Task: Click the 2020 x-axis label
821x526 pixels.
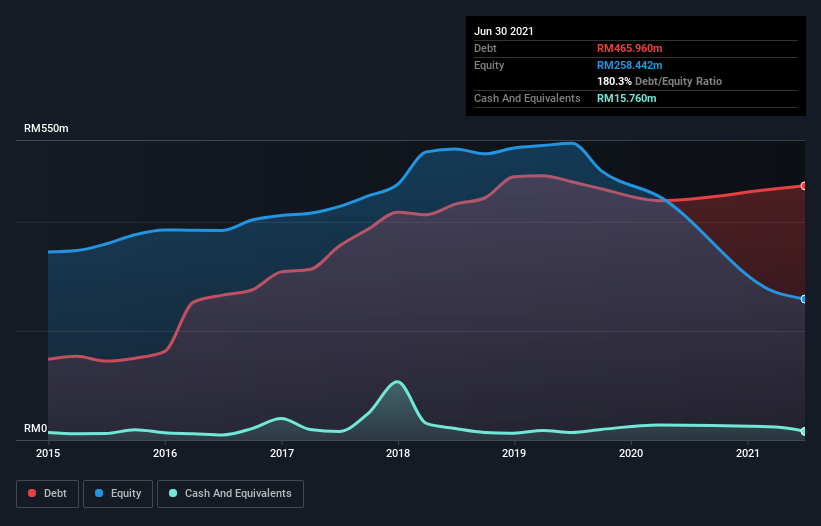Action: click(x=631, y=453)
